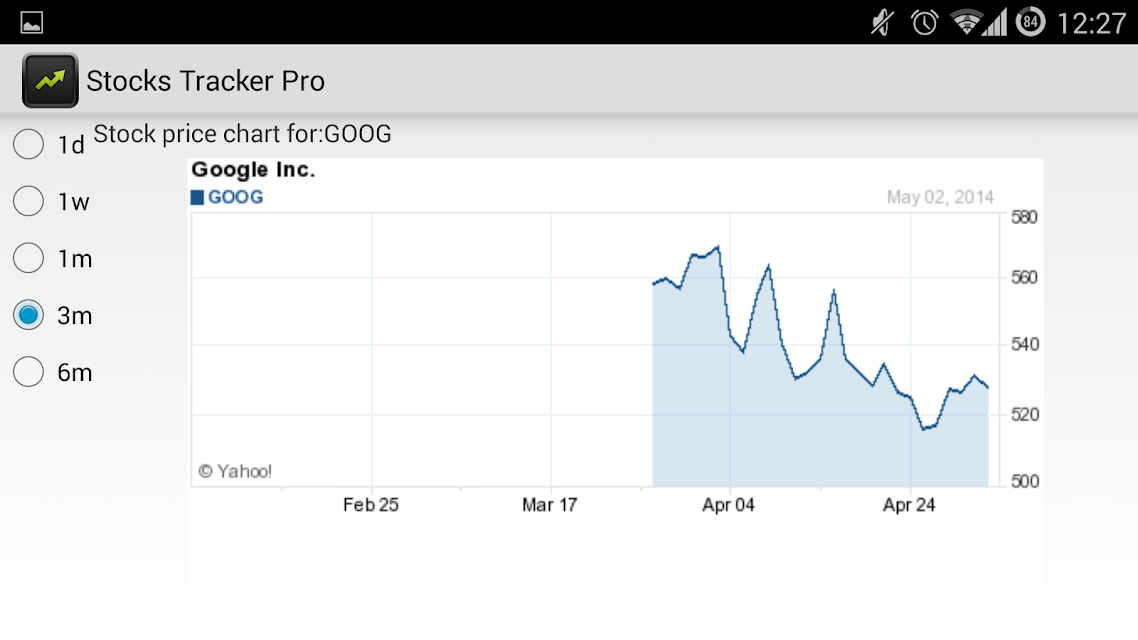The width and height of the screenshot is (1138, 640).
Task: Select the 1w time range radio button
Action: (28, 201)
